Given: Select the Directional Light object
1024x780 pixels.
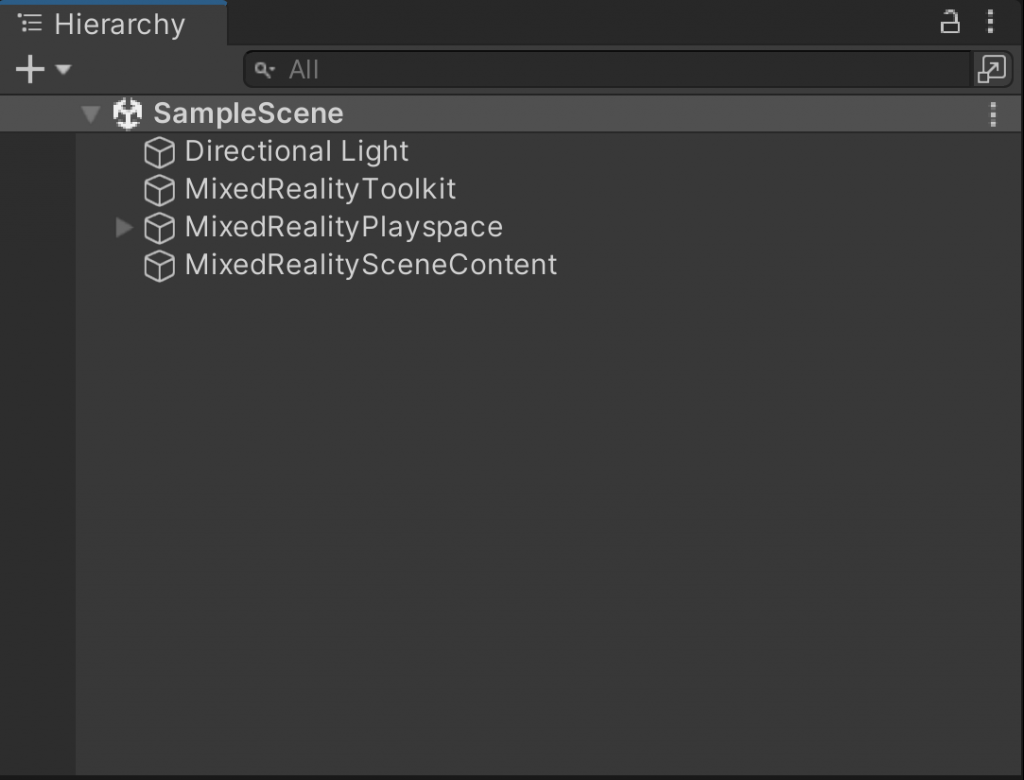Looking at the screenshot, I should click(296, 152).
